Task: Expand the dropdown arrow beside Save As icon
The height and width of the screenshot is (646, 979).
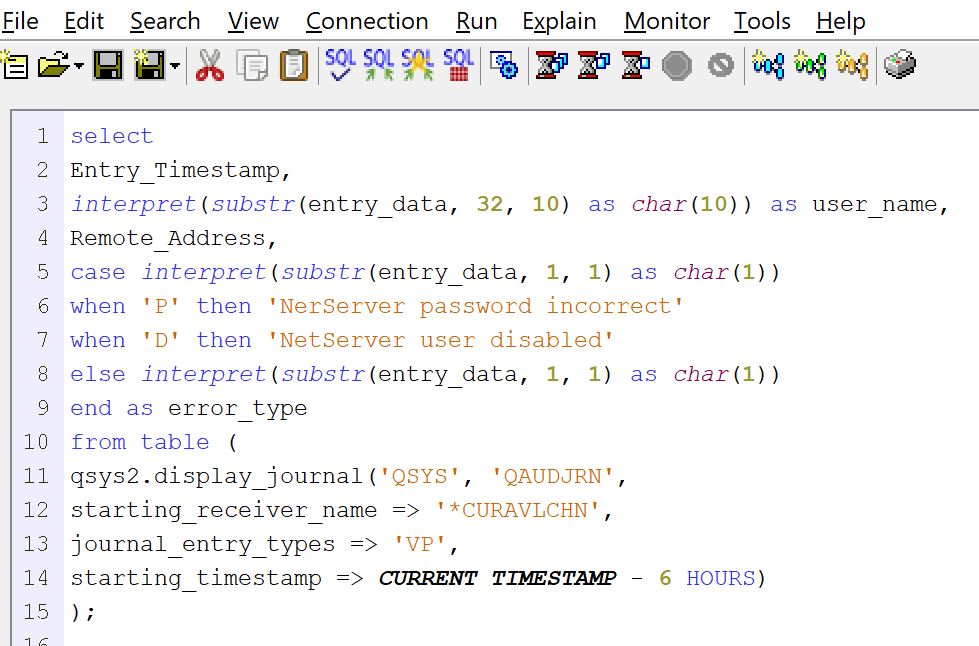Action: pyautogui.click(x=176, y=67)
